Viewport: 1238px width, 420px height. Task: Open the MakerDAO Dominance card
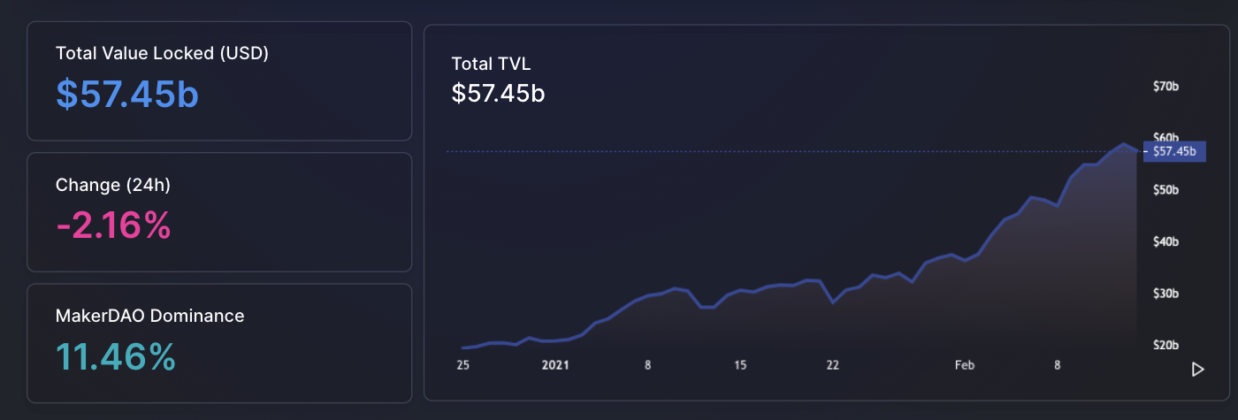click(x=219, y=343)
